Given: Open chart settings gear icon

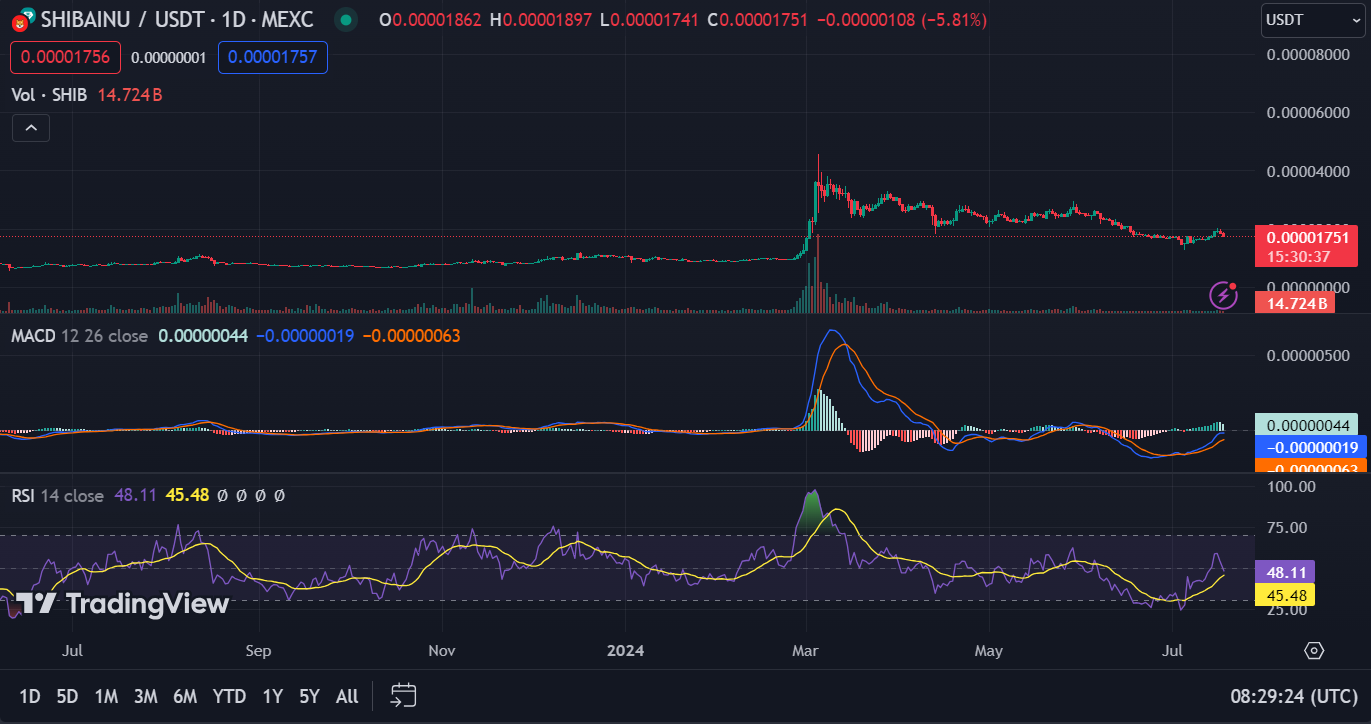Looking at the screenshot, I should [x=1314, y=651].
